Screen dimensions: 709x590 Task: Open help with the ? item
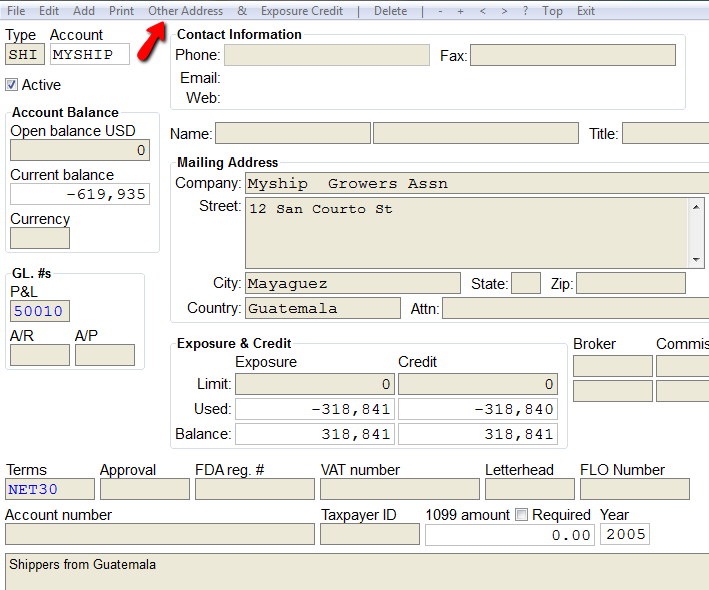[525, 11]
